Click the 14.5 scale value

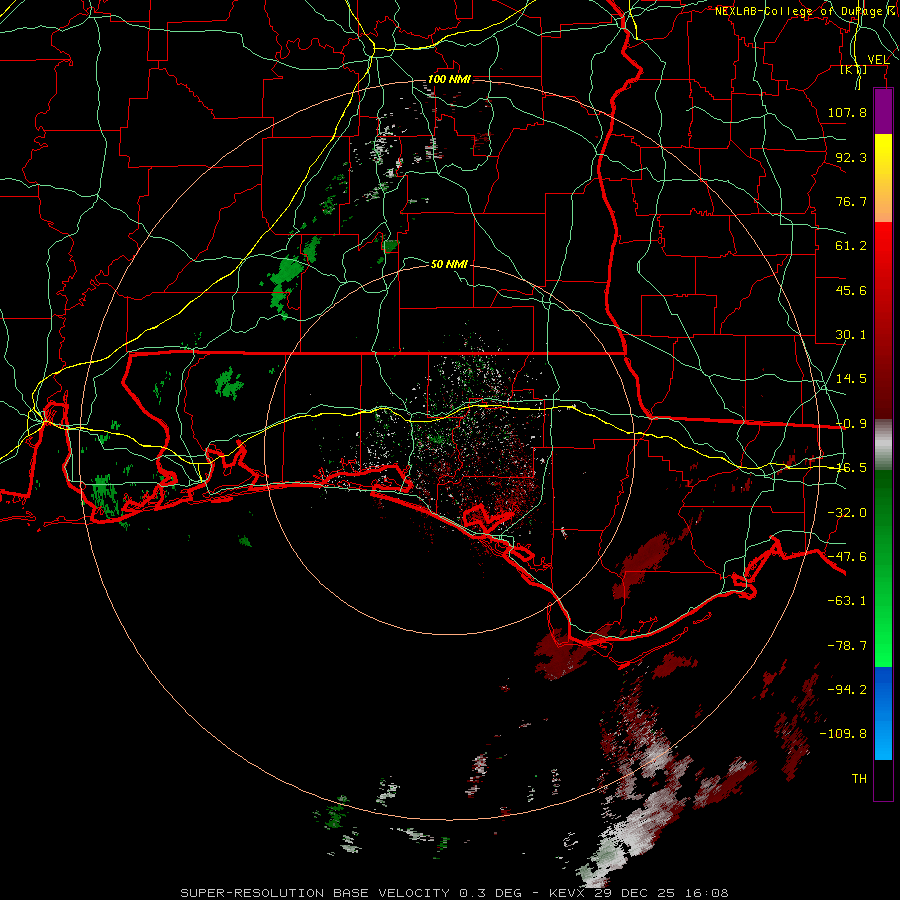[x=851, y=379]
